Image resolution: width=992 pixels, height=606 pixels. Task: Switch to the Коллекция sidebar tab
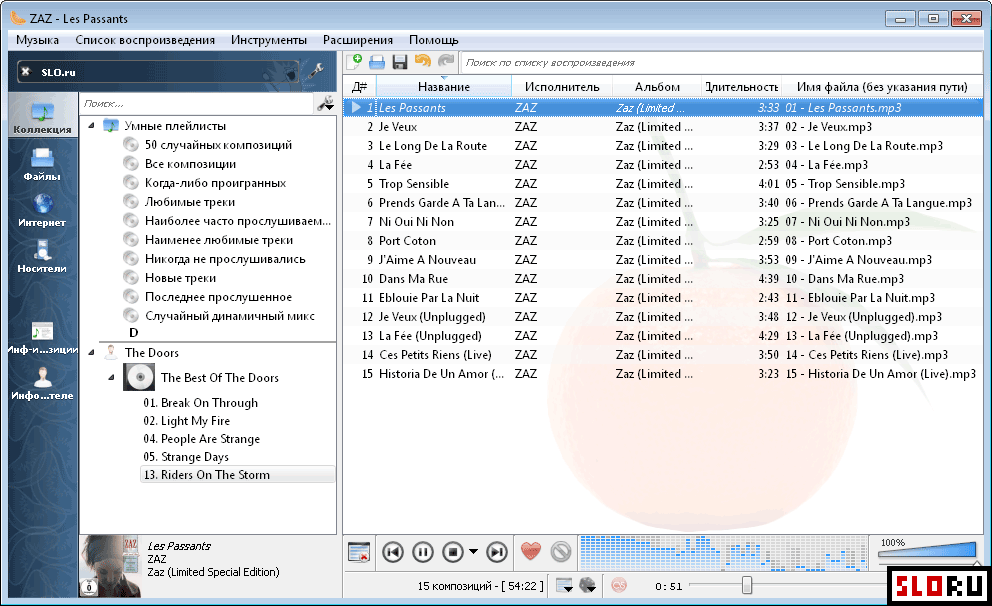click(x=42, y=116)
